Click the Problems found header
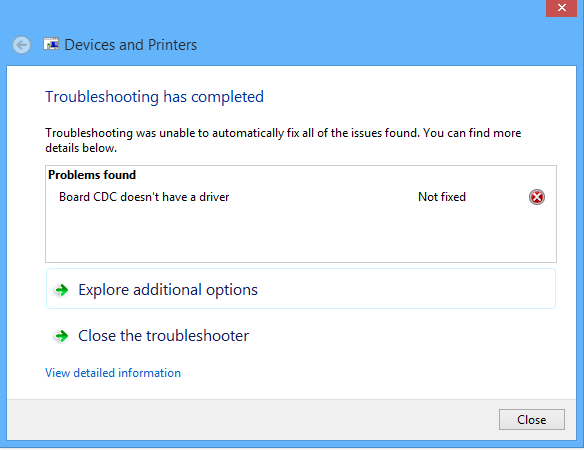The image size is (584, 450). point(92,175)
